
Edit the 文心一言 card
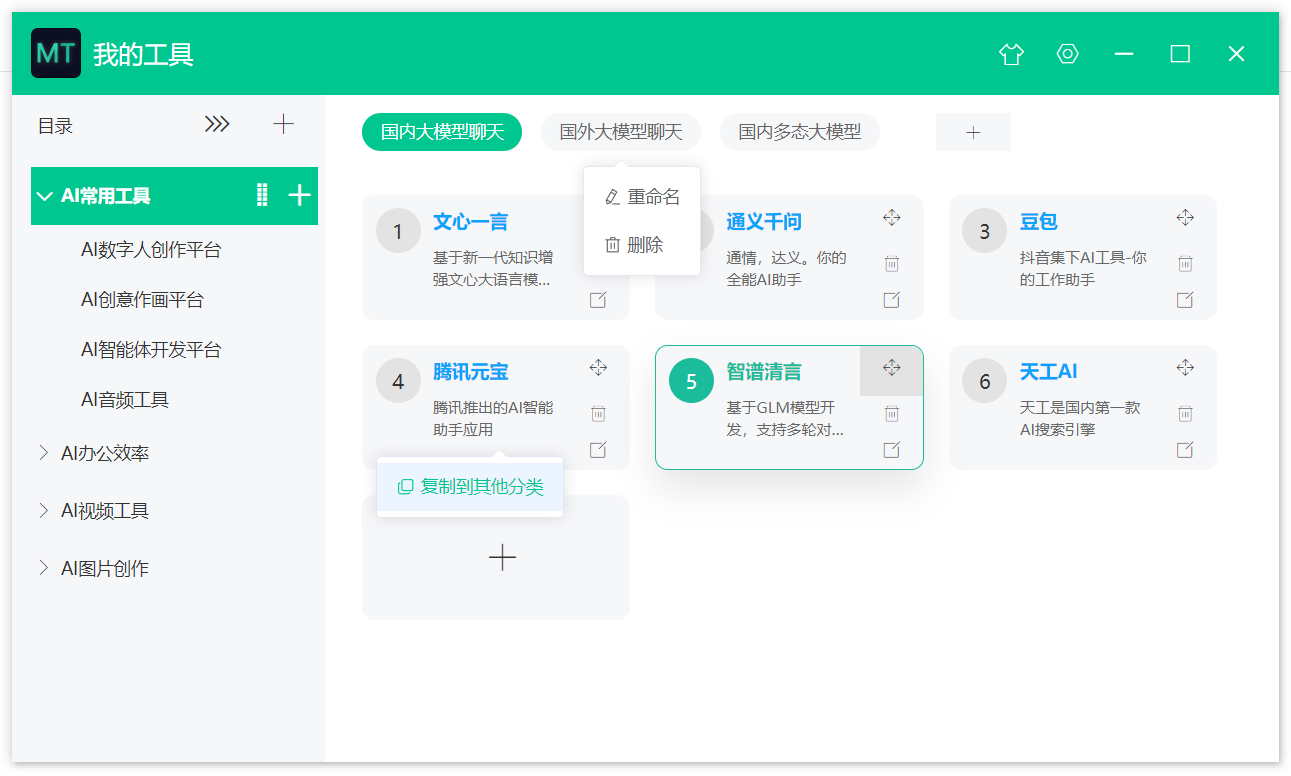[598, 300]
